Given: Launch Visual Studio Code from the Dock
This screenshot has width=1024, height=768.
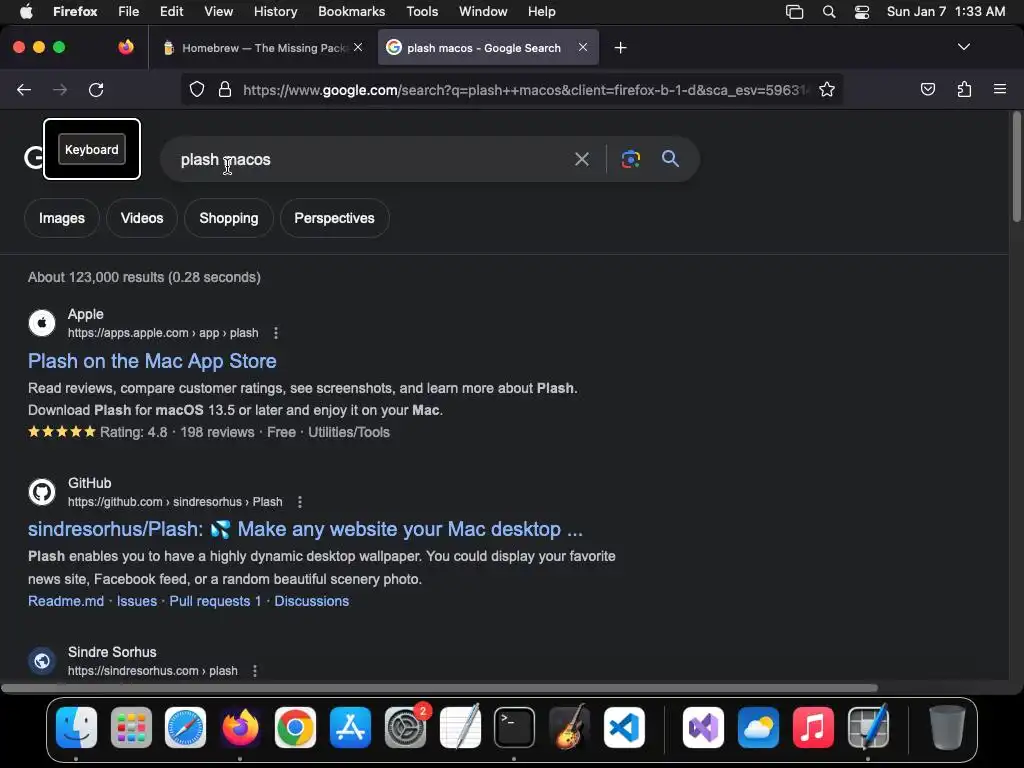Looking at the screenshot, I should [624, 728].
